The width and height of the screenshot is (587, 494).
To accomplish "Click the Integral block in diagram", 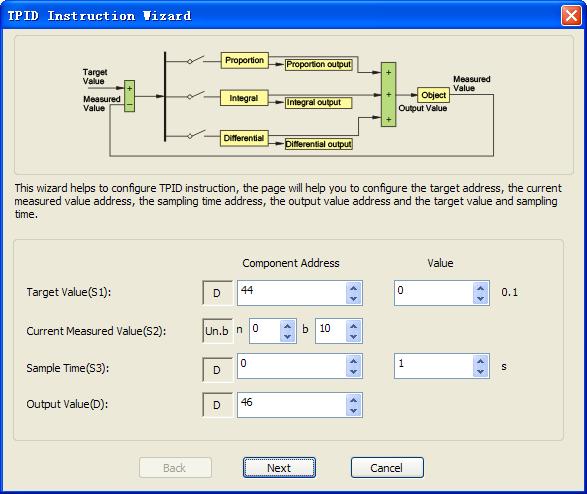I will click(244, 98).
